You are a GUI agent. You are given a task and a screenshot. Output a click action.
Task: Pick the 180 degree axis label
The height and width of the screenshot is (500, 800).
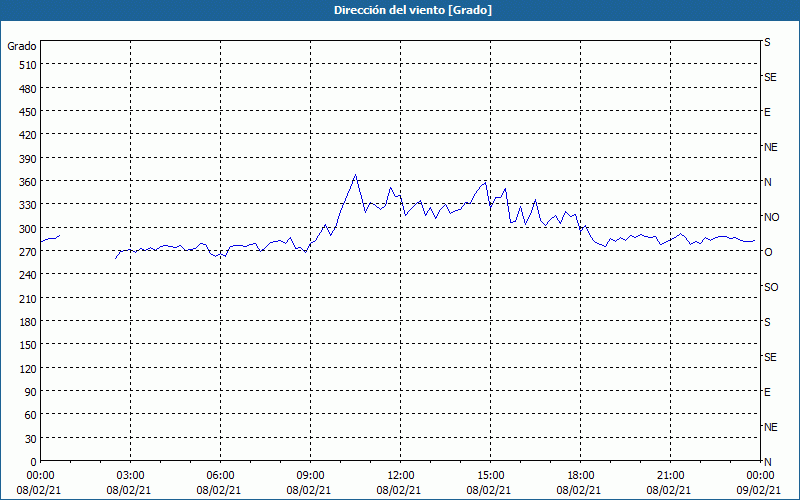pyautogui.click(x=28, y=322)
